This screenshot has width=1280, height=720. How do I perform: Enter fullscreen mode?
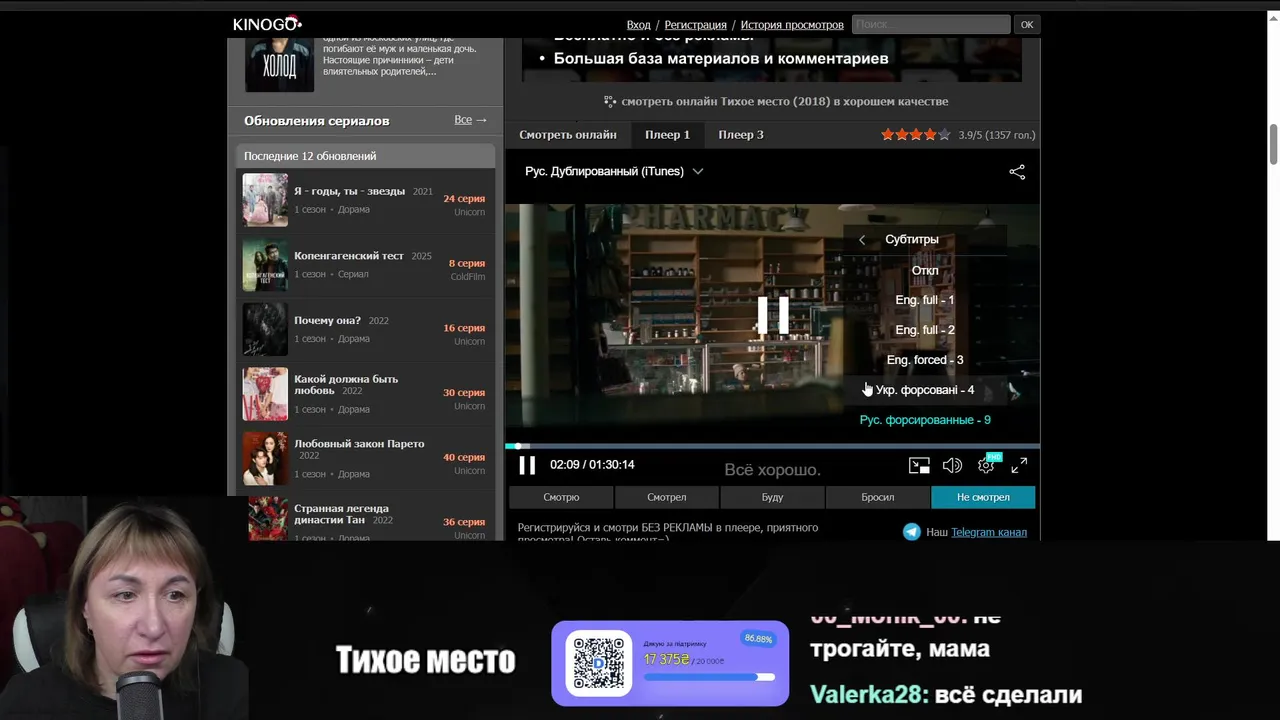tap(1019, 465)
